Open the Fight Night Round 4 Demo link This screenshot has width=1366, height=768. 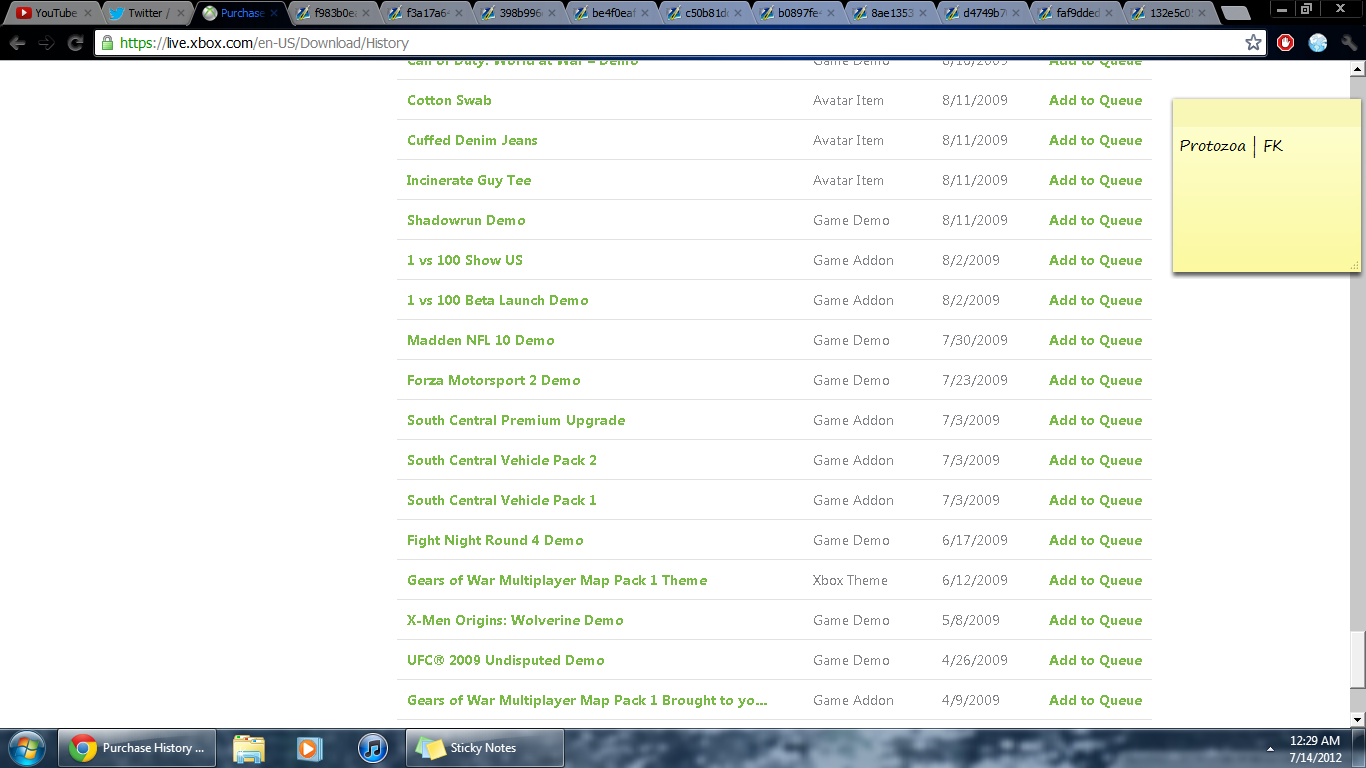495,540
